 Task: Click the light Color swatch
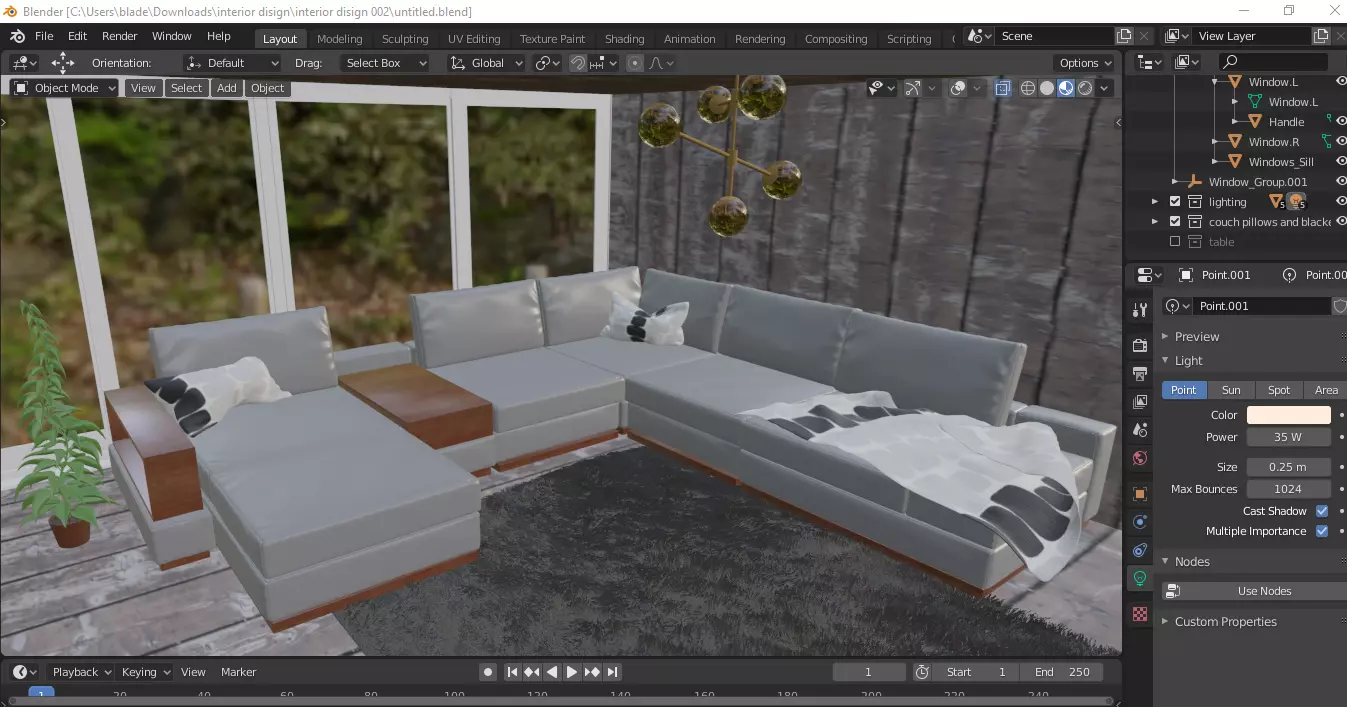(1288, 415)
